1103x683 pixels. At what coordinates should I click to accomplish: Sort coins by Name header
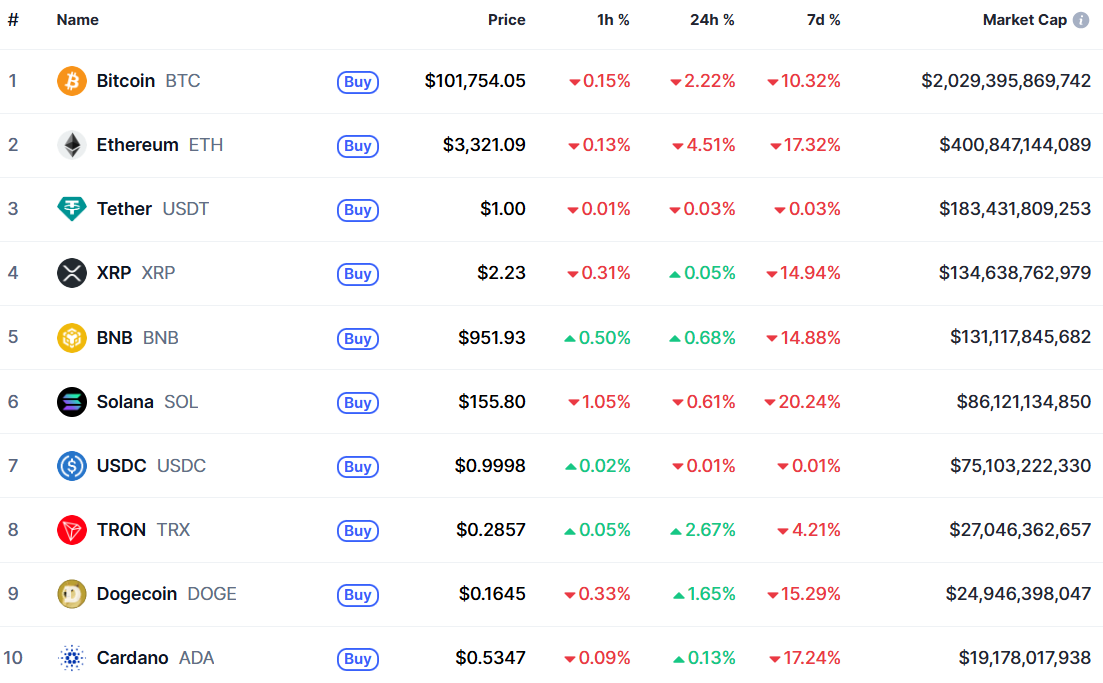coord(78,20)
